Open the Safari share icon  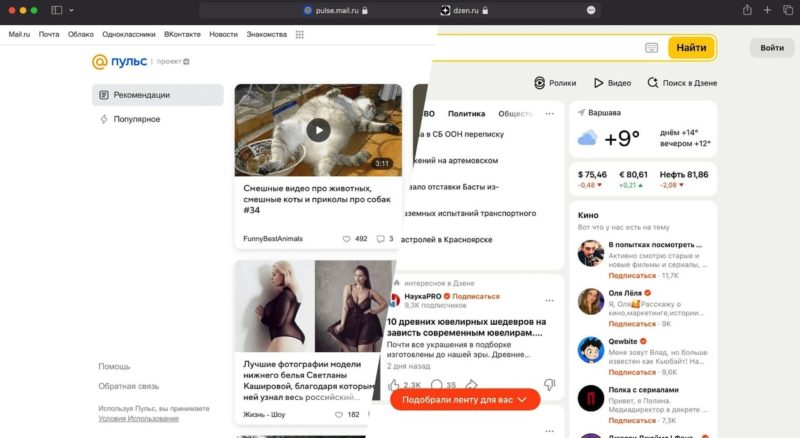tap(747, 10)
